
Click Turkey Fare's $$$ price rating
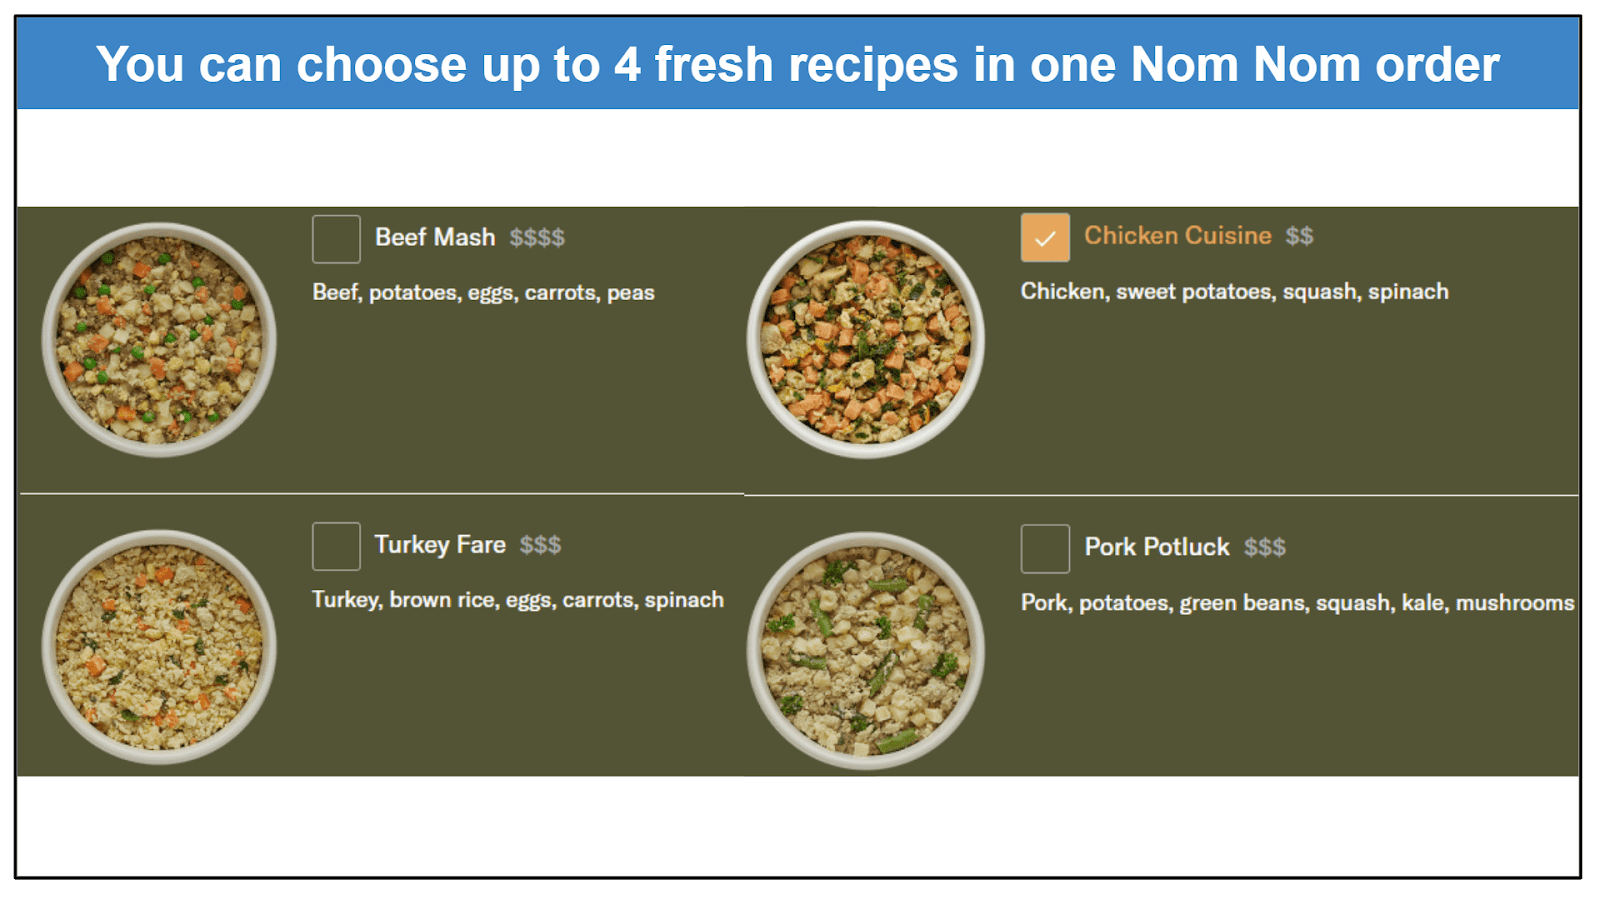click(x=540, y=545)
